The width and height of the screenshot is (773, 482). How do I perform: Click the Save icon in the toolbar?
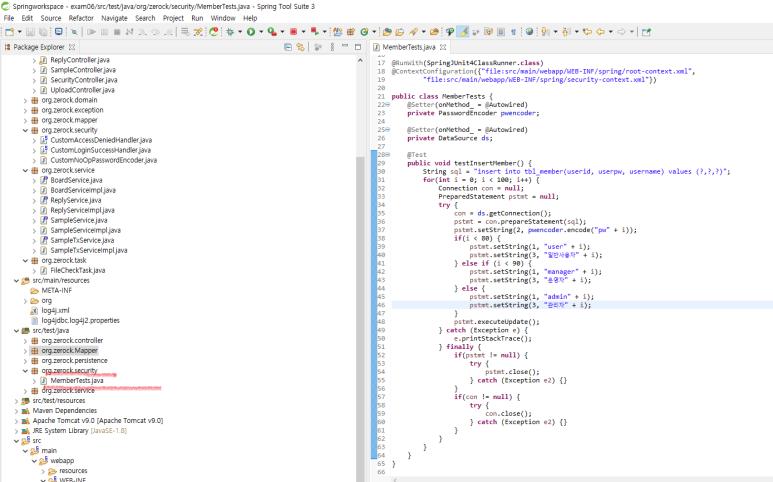tap(30, 32)
